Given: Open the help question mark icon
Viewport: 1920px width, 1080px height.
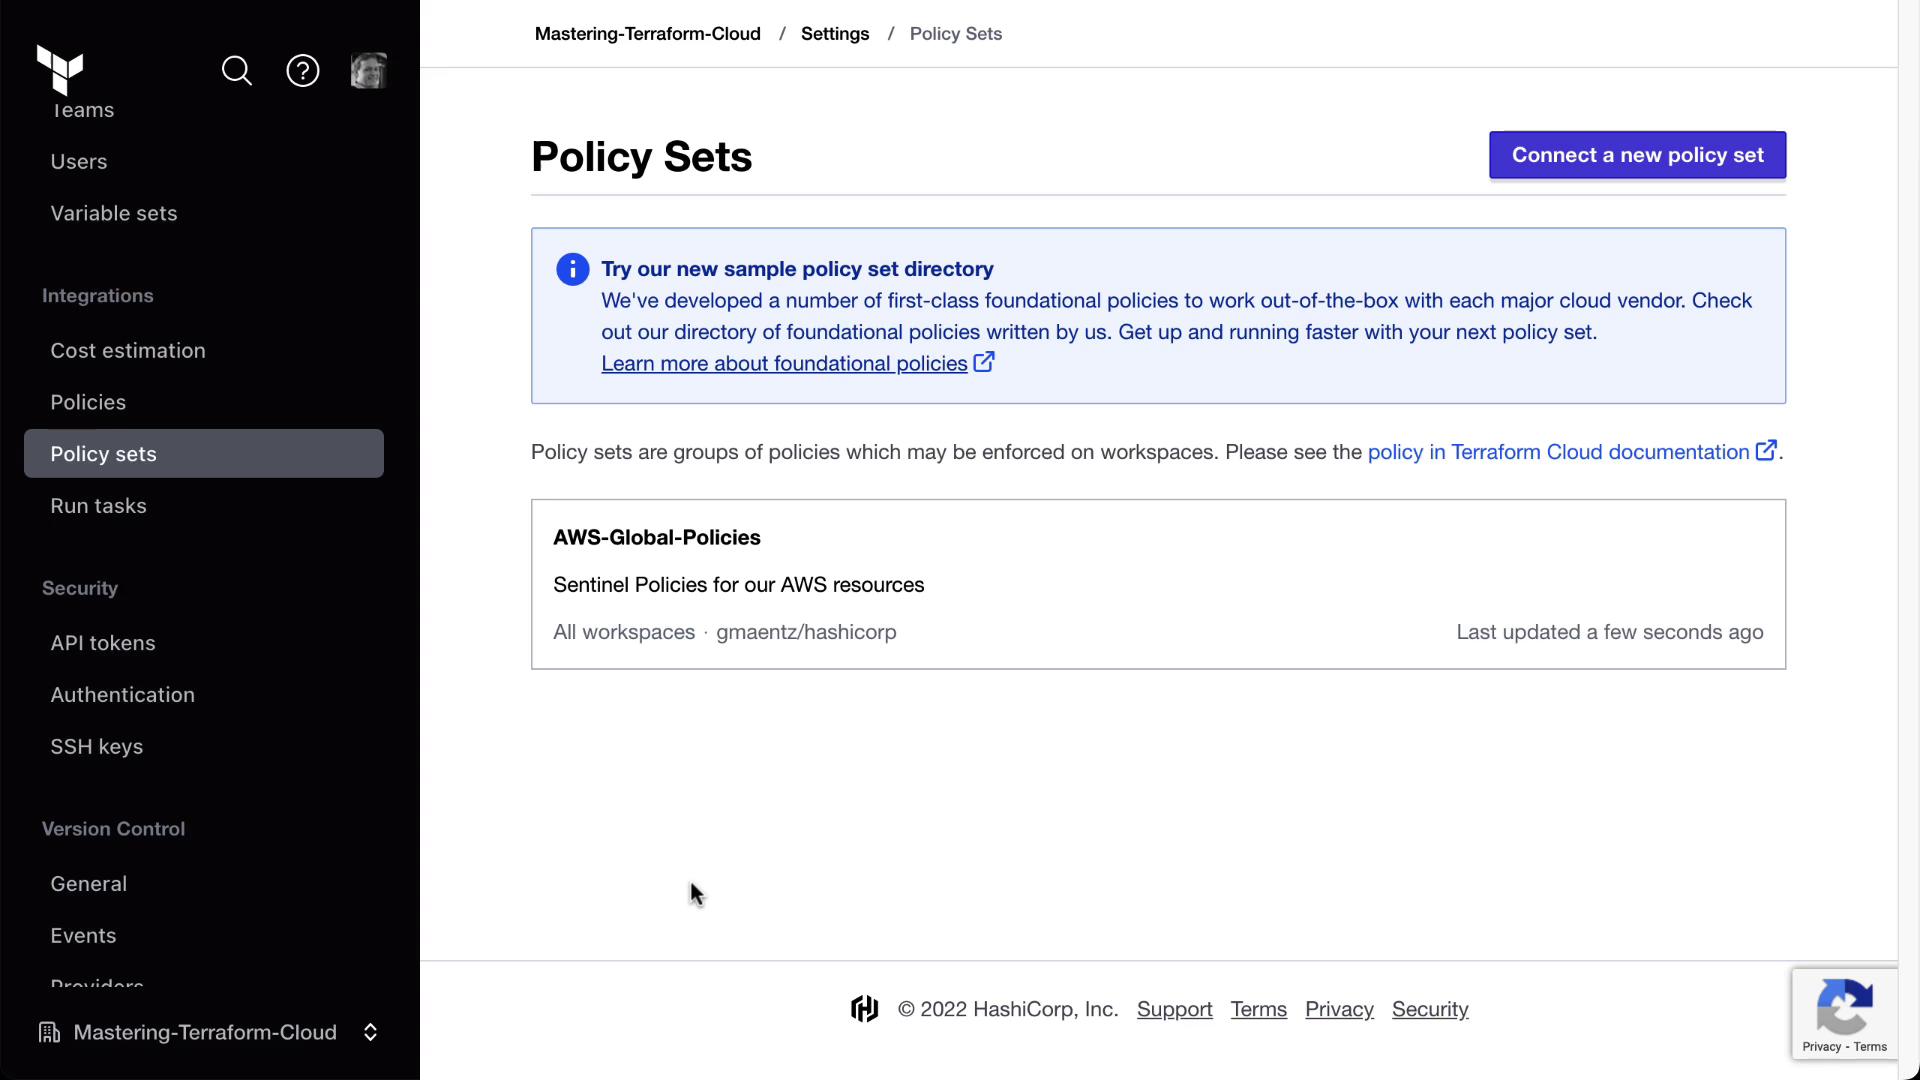Looking at the screenshot, I should pos(303,71).
